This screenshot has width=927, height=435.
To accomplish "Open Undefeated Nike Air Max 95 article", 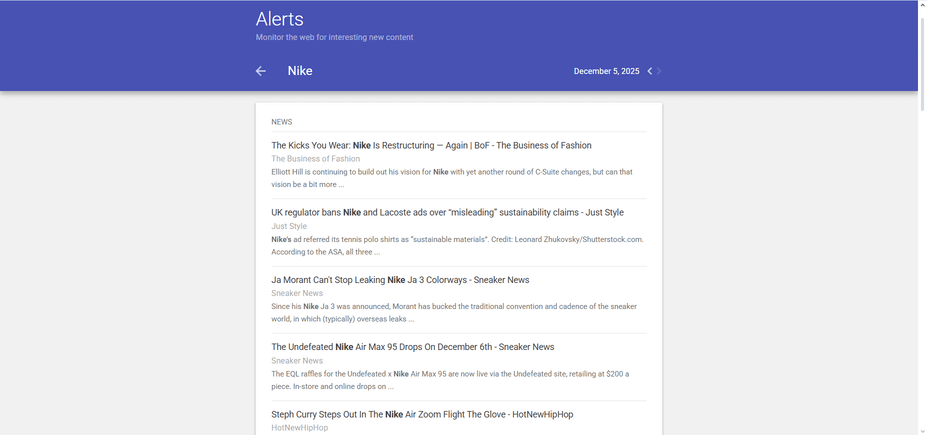I will pyautogui.click(x=413, y=347).
